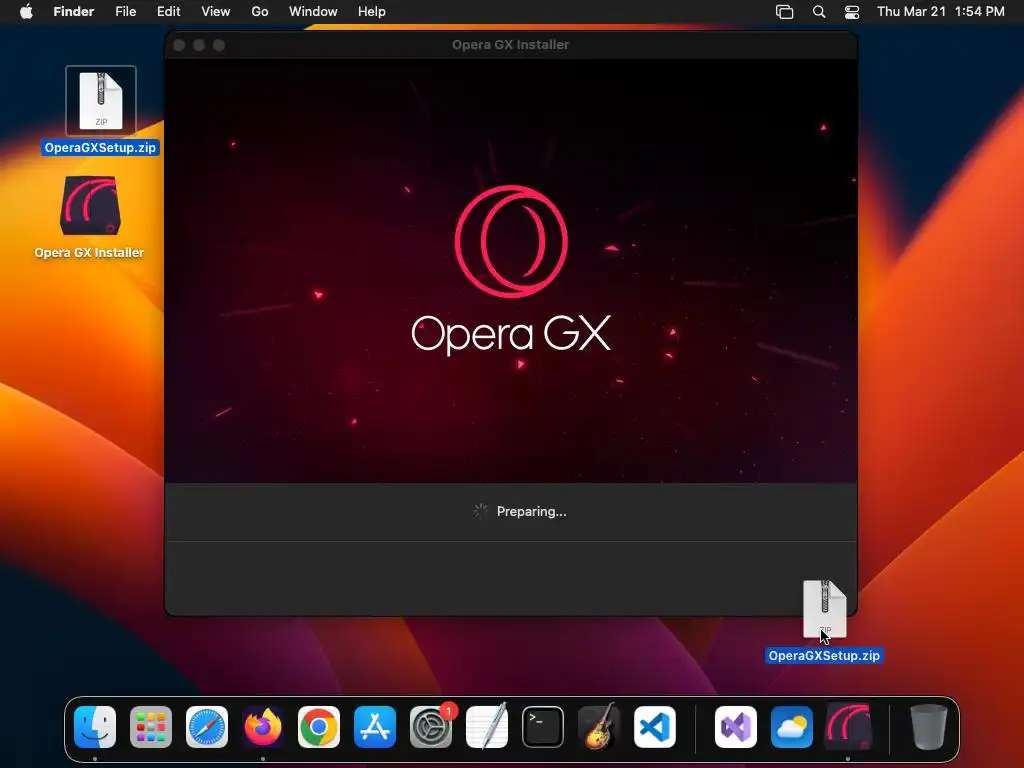The height and width of the screenshot is (768, 1024).
Task: Open Control Center in the menu bar
Action: (x=852, y=11)
